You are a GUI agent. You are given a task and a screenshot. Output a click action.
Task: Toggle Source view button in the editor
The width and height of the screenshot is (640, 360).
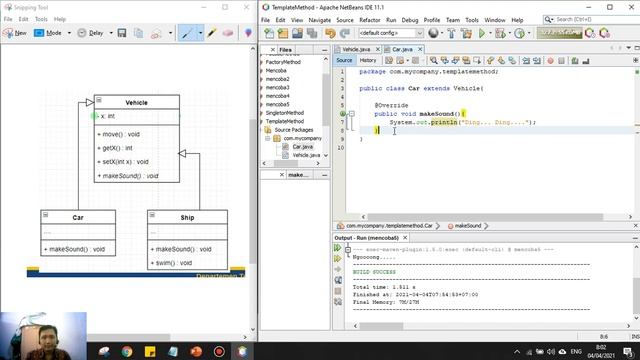pos(344,60)
